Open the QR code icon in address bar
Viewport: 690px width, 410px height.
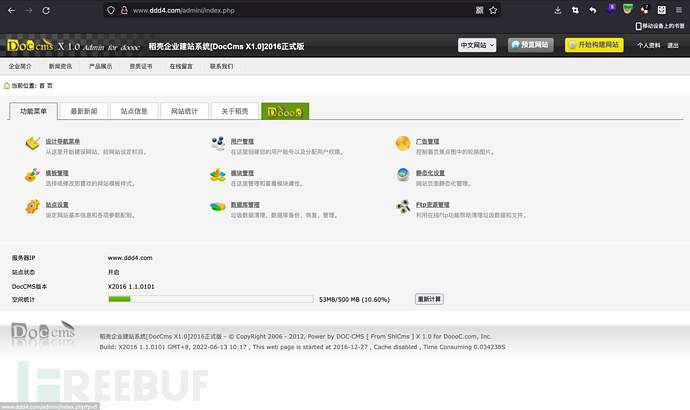pos(480,10)
